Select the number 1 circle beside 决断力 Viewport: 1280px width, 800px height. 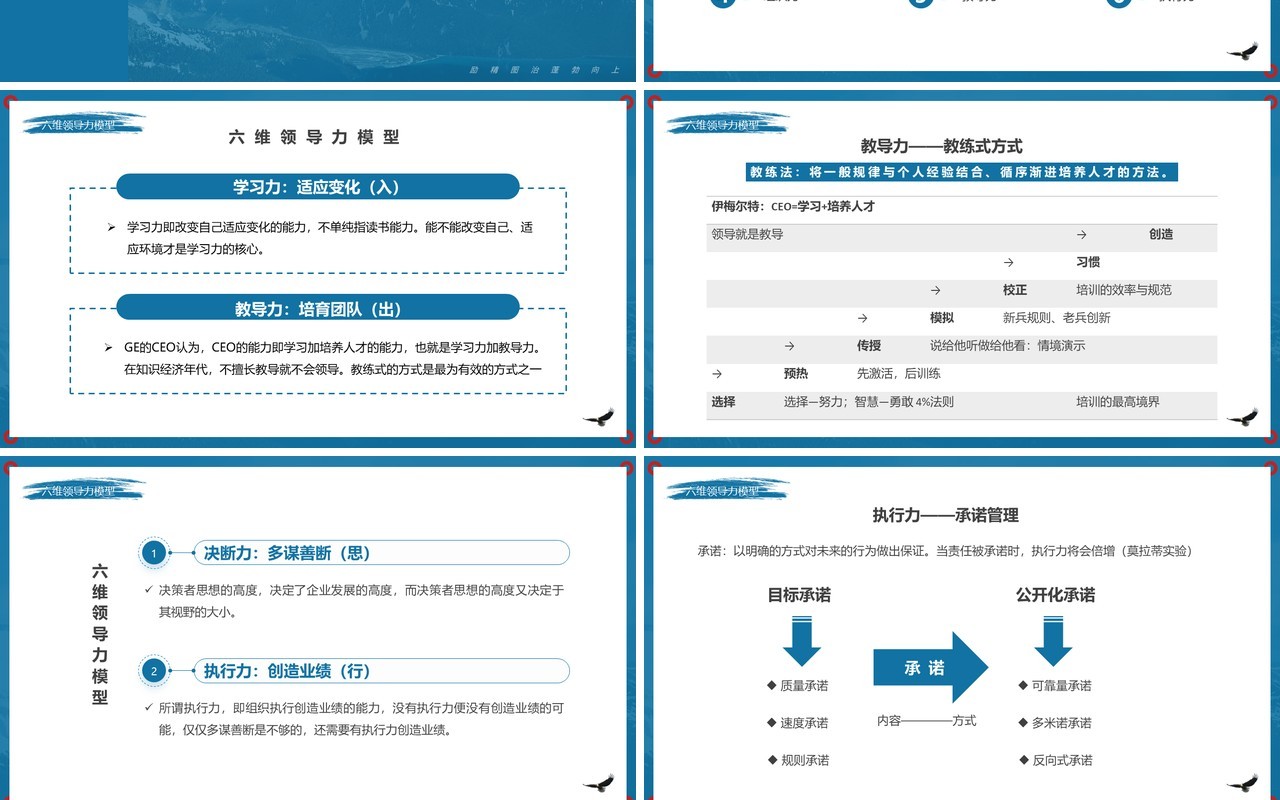click(154, 553)
